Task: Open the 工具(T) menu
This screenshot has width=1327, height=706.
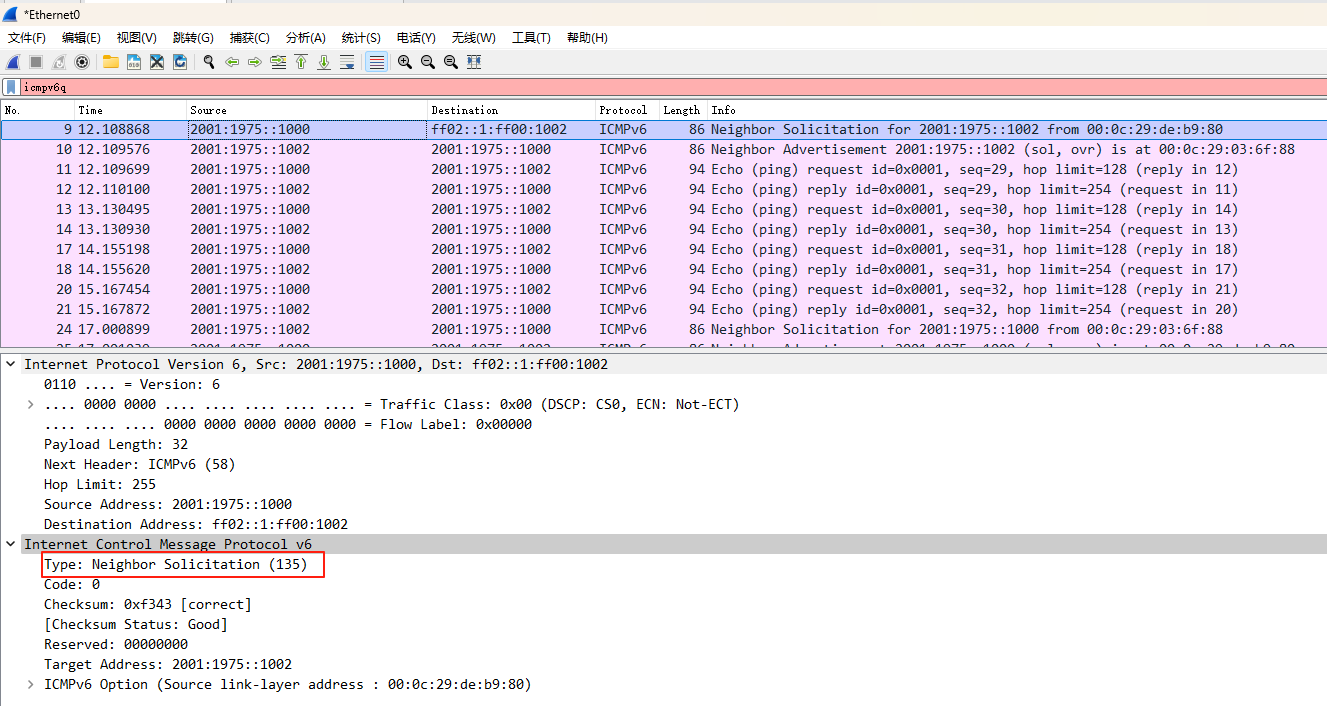Action: pos(531,38)
